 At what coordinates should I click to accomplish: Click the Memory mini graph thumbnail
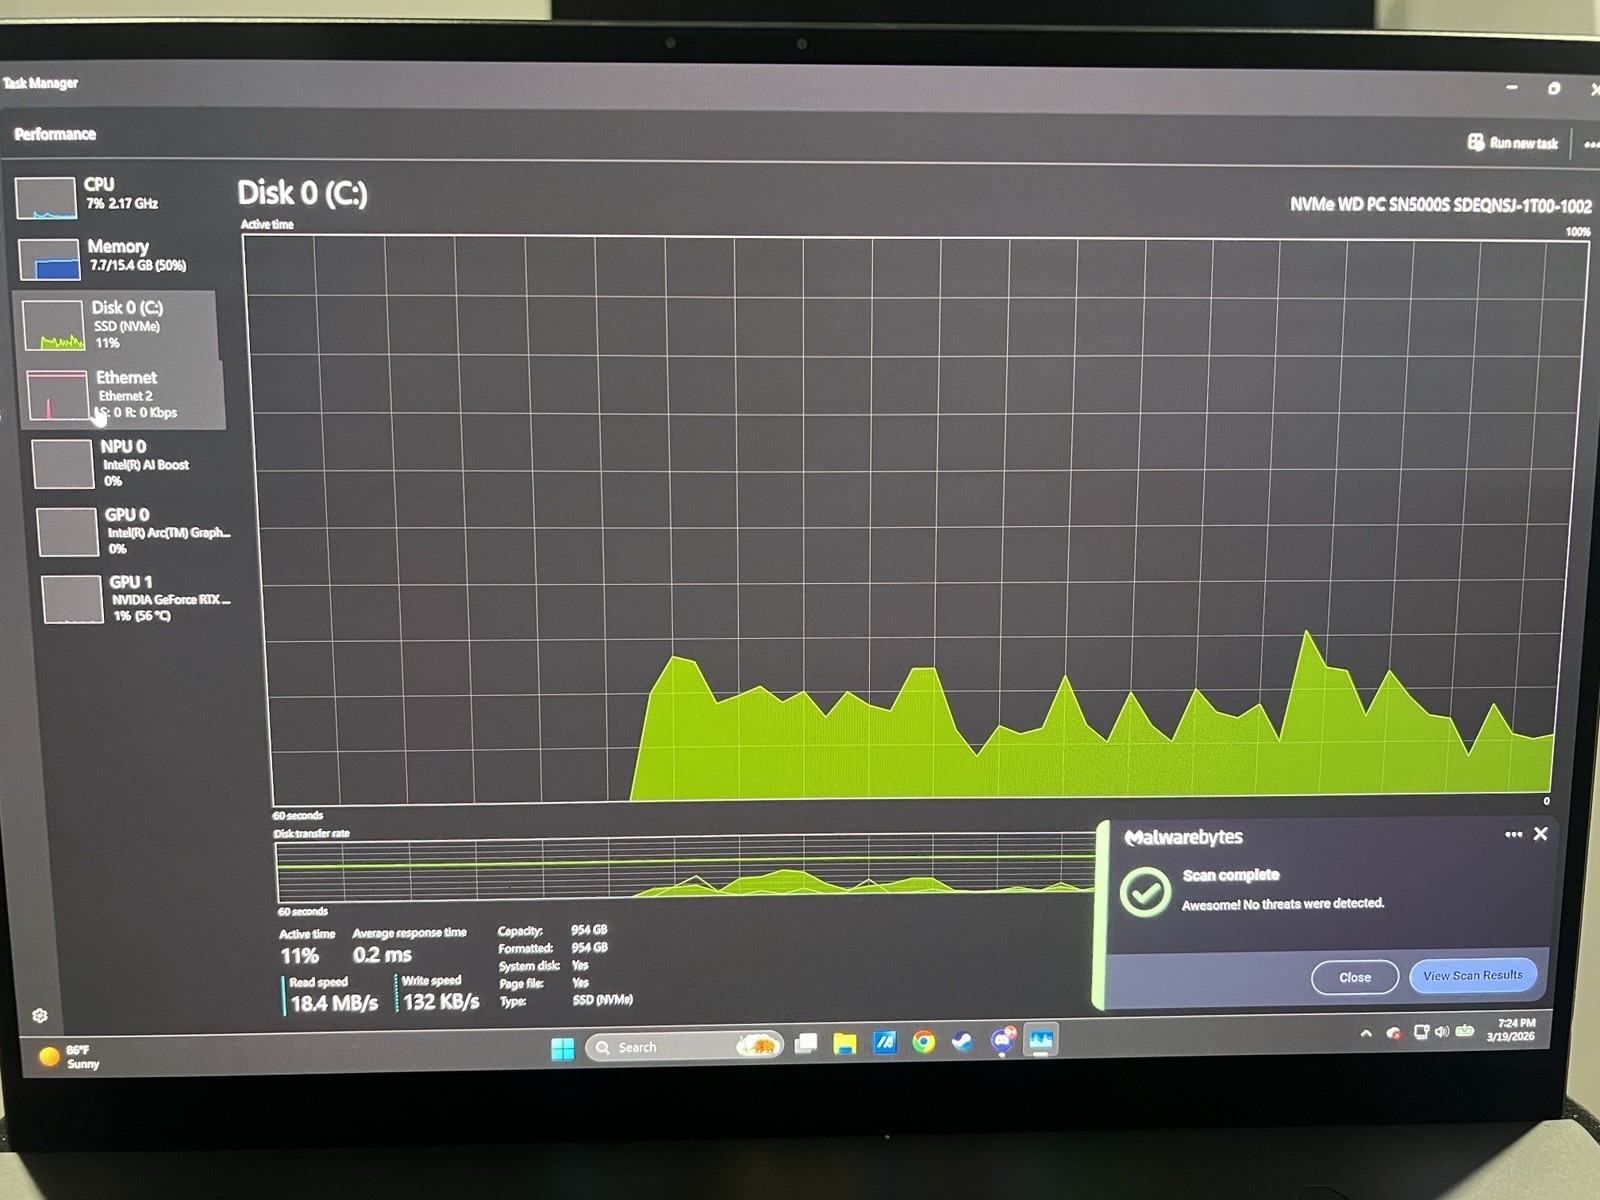coord(49,259)
